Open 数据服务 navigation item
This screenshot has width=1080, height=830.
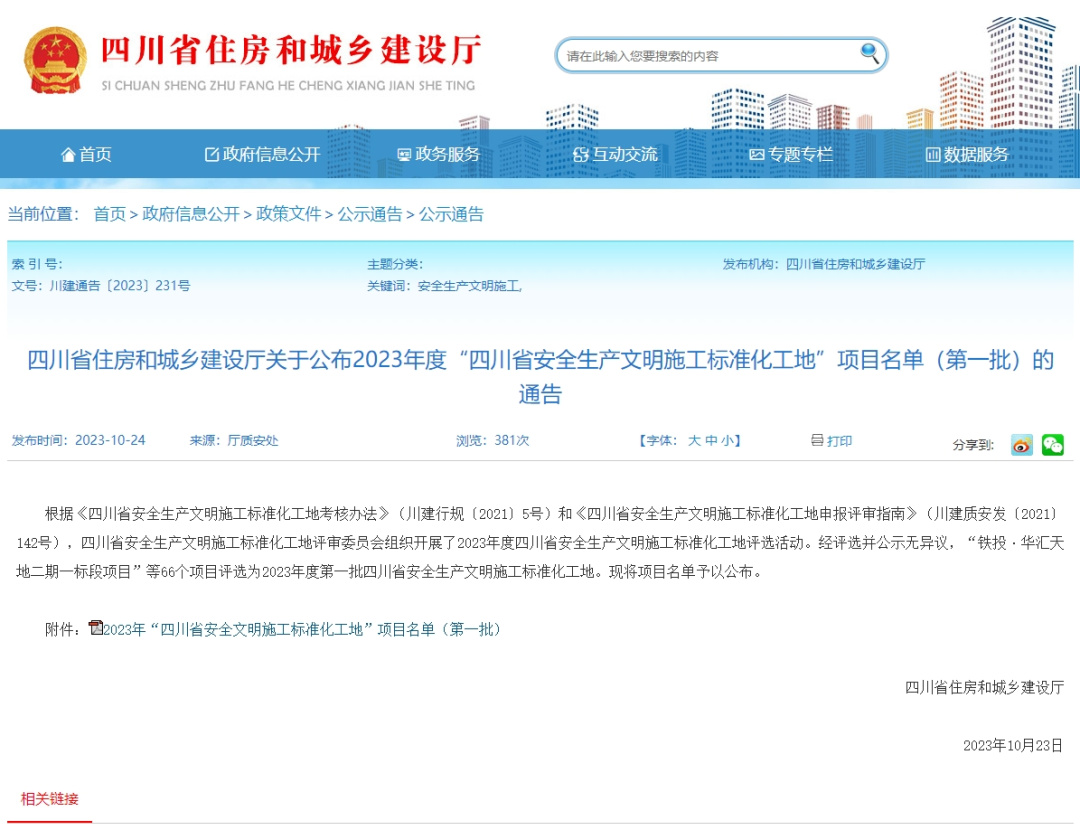click(x=967, y=154)
